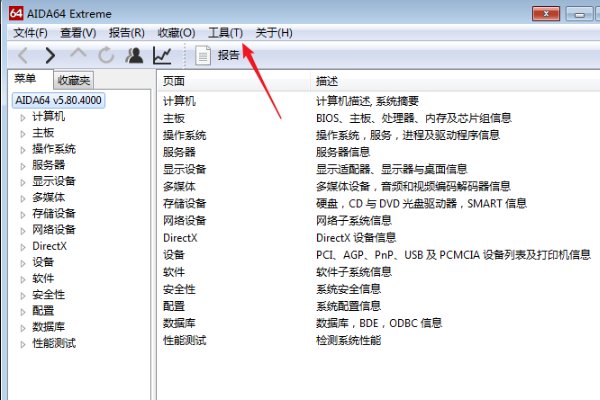Select the 计算机 row in page list
Screen dimensions: 600x400
pyautogui.click(x=379, y=101)
